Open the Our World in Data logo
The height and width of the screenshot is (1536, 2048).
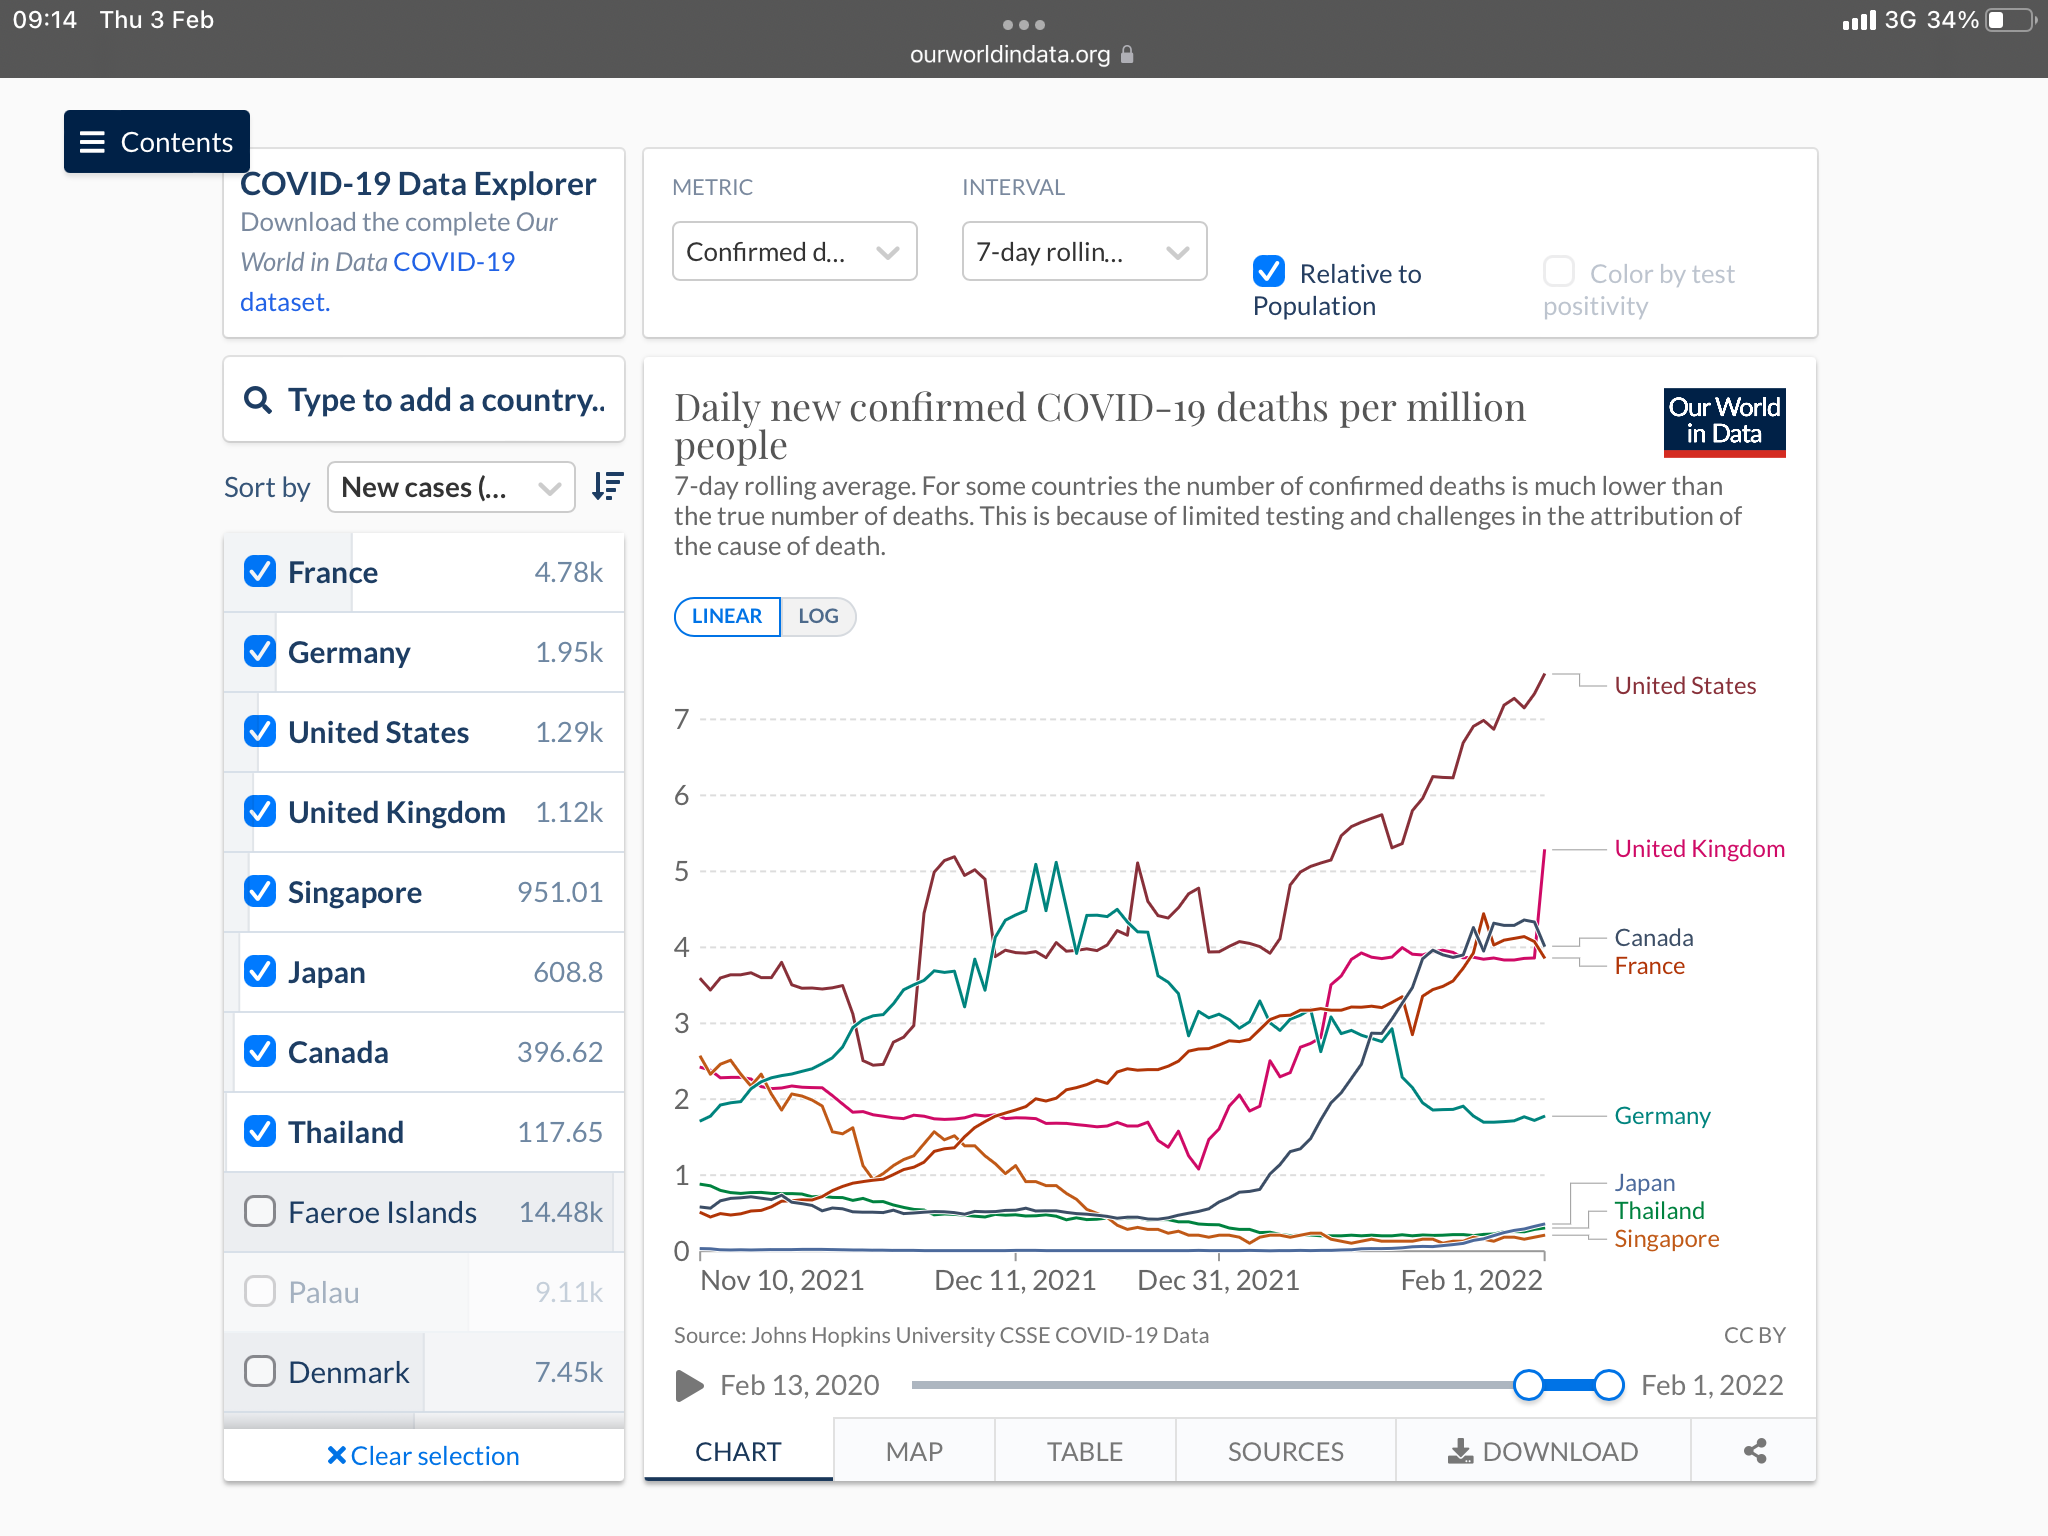point(1724,422)
